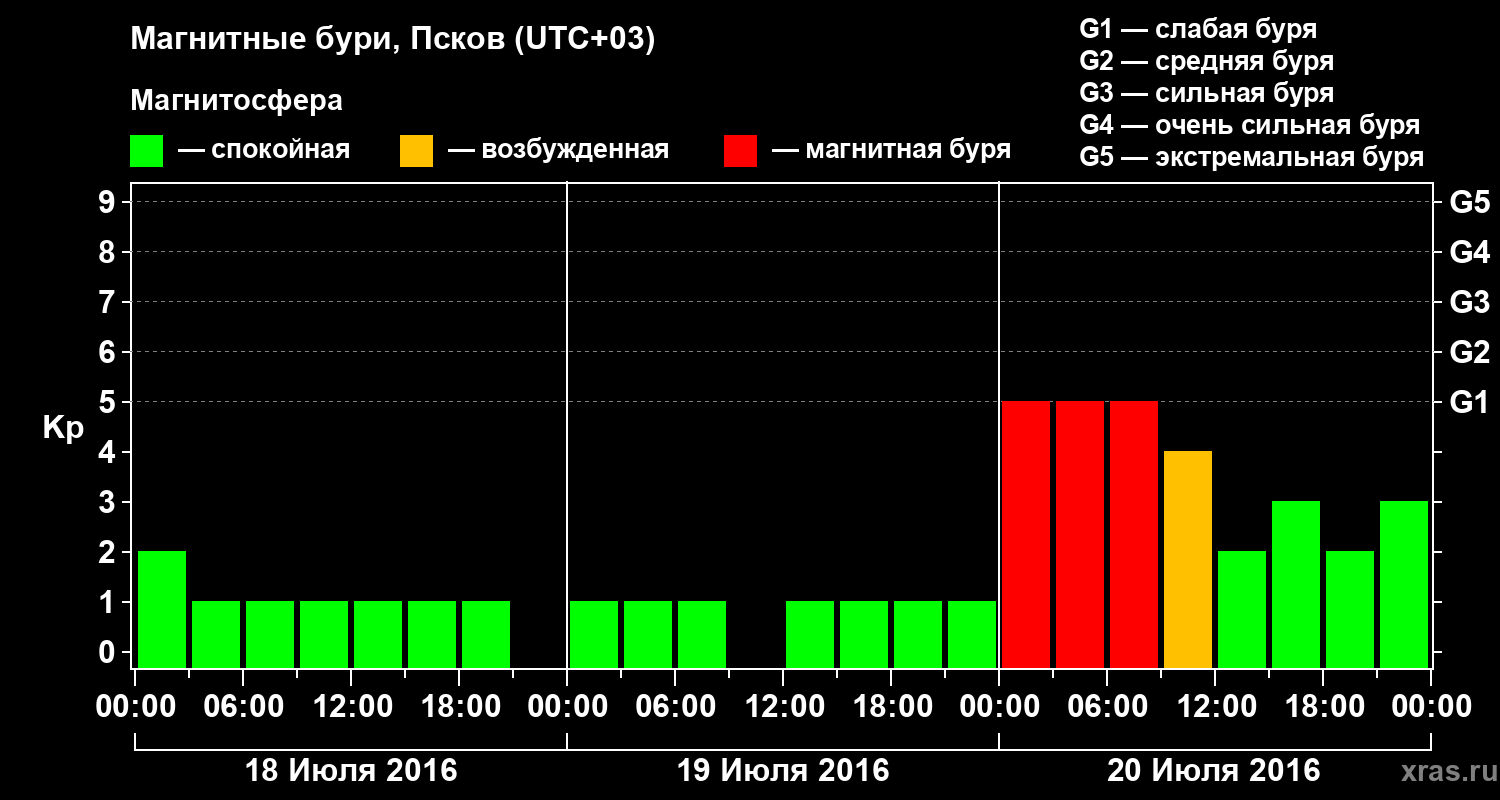Click the last green bar on 20 July
This screenshot has width=1500, height=800.
point(1404,584)
